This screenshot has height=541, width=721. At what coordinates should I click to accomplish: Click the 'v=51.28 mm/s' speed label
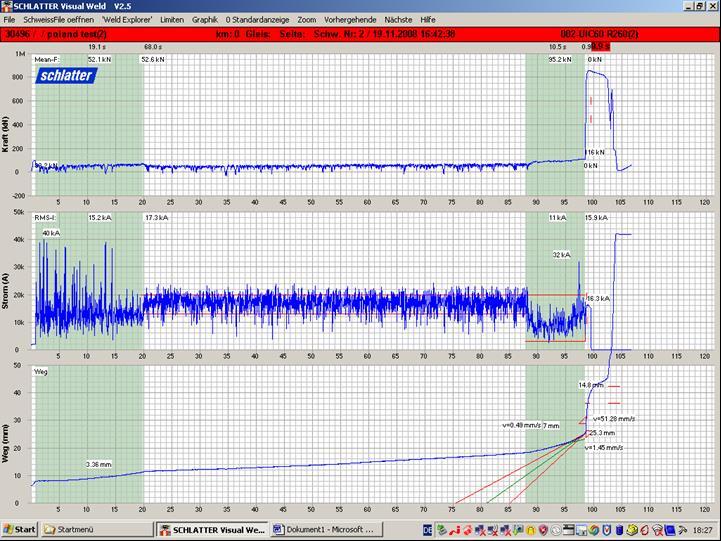click(614, 419)
